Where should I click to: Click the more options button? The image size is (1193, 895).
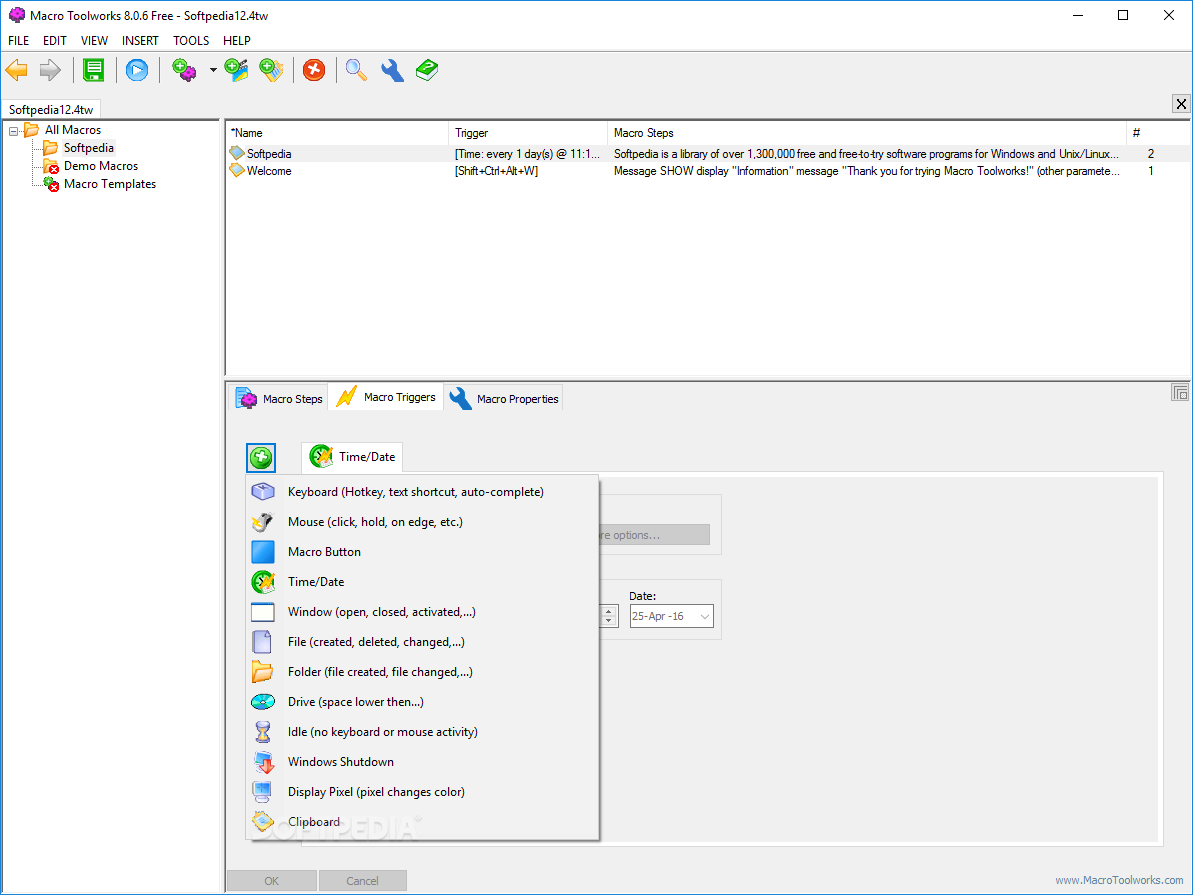coord(654,534)
